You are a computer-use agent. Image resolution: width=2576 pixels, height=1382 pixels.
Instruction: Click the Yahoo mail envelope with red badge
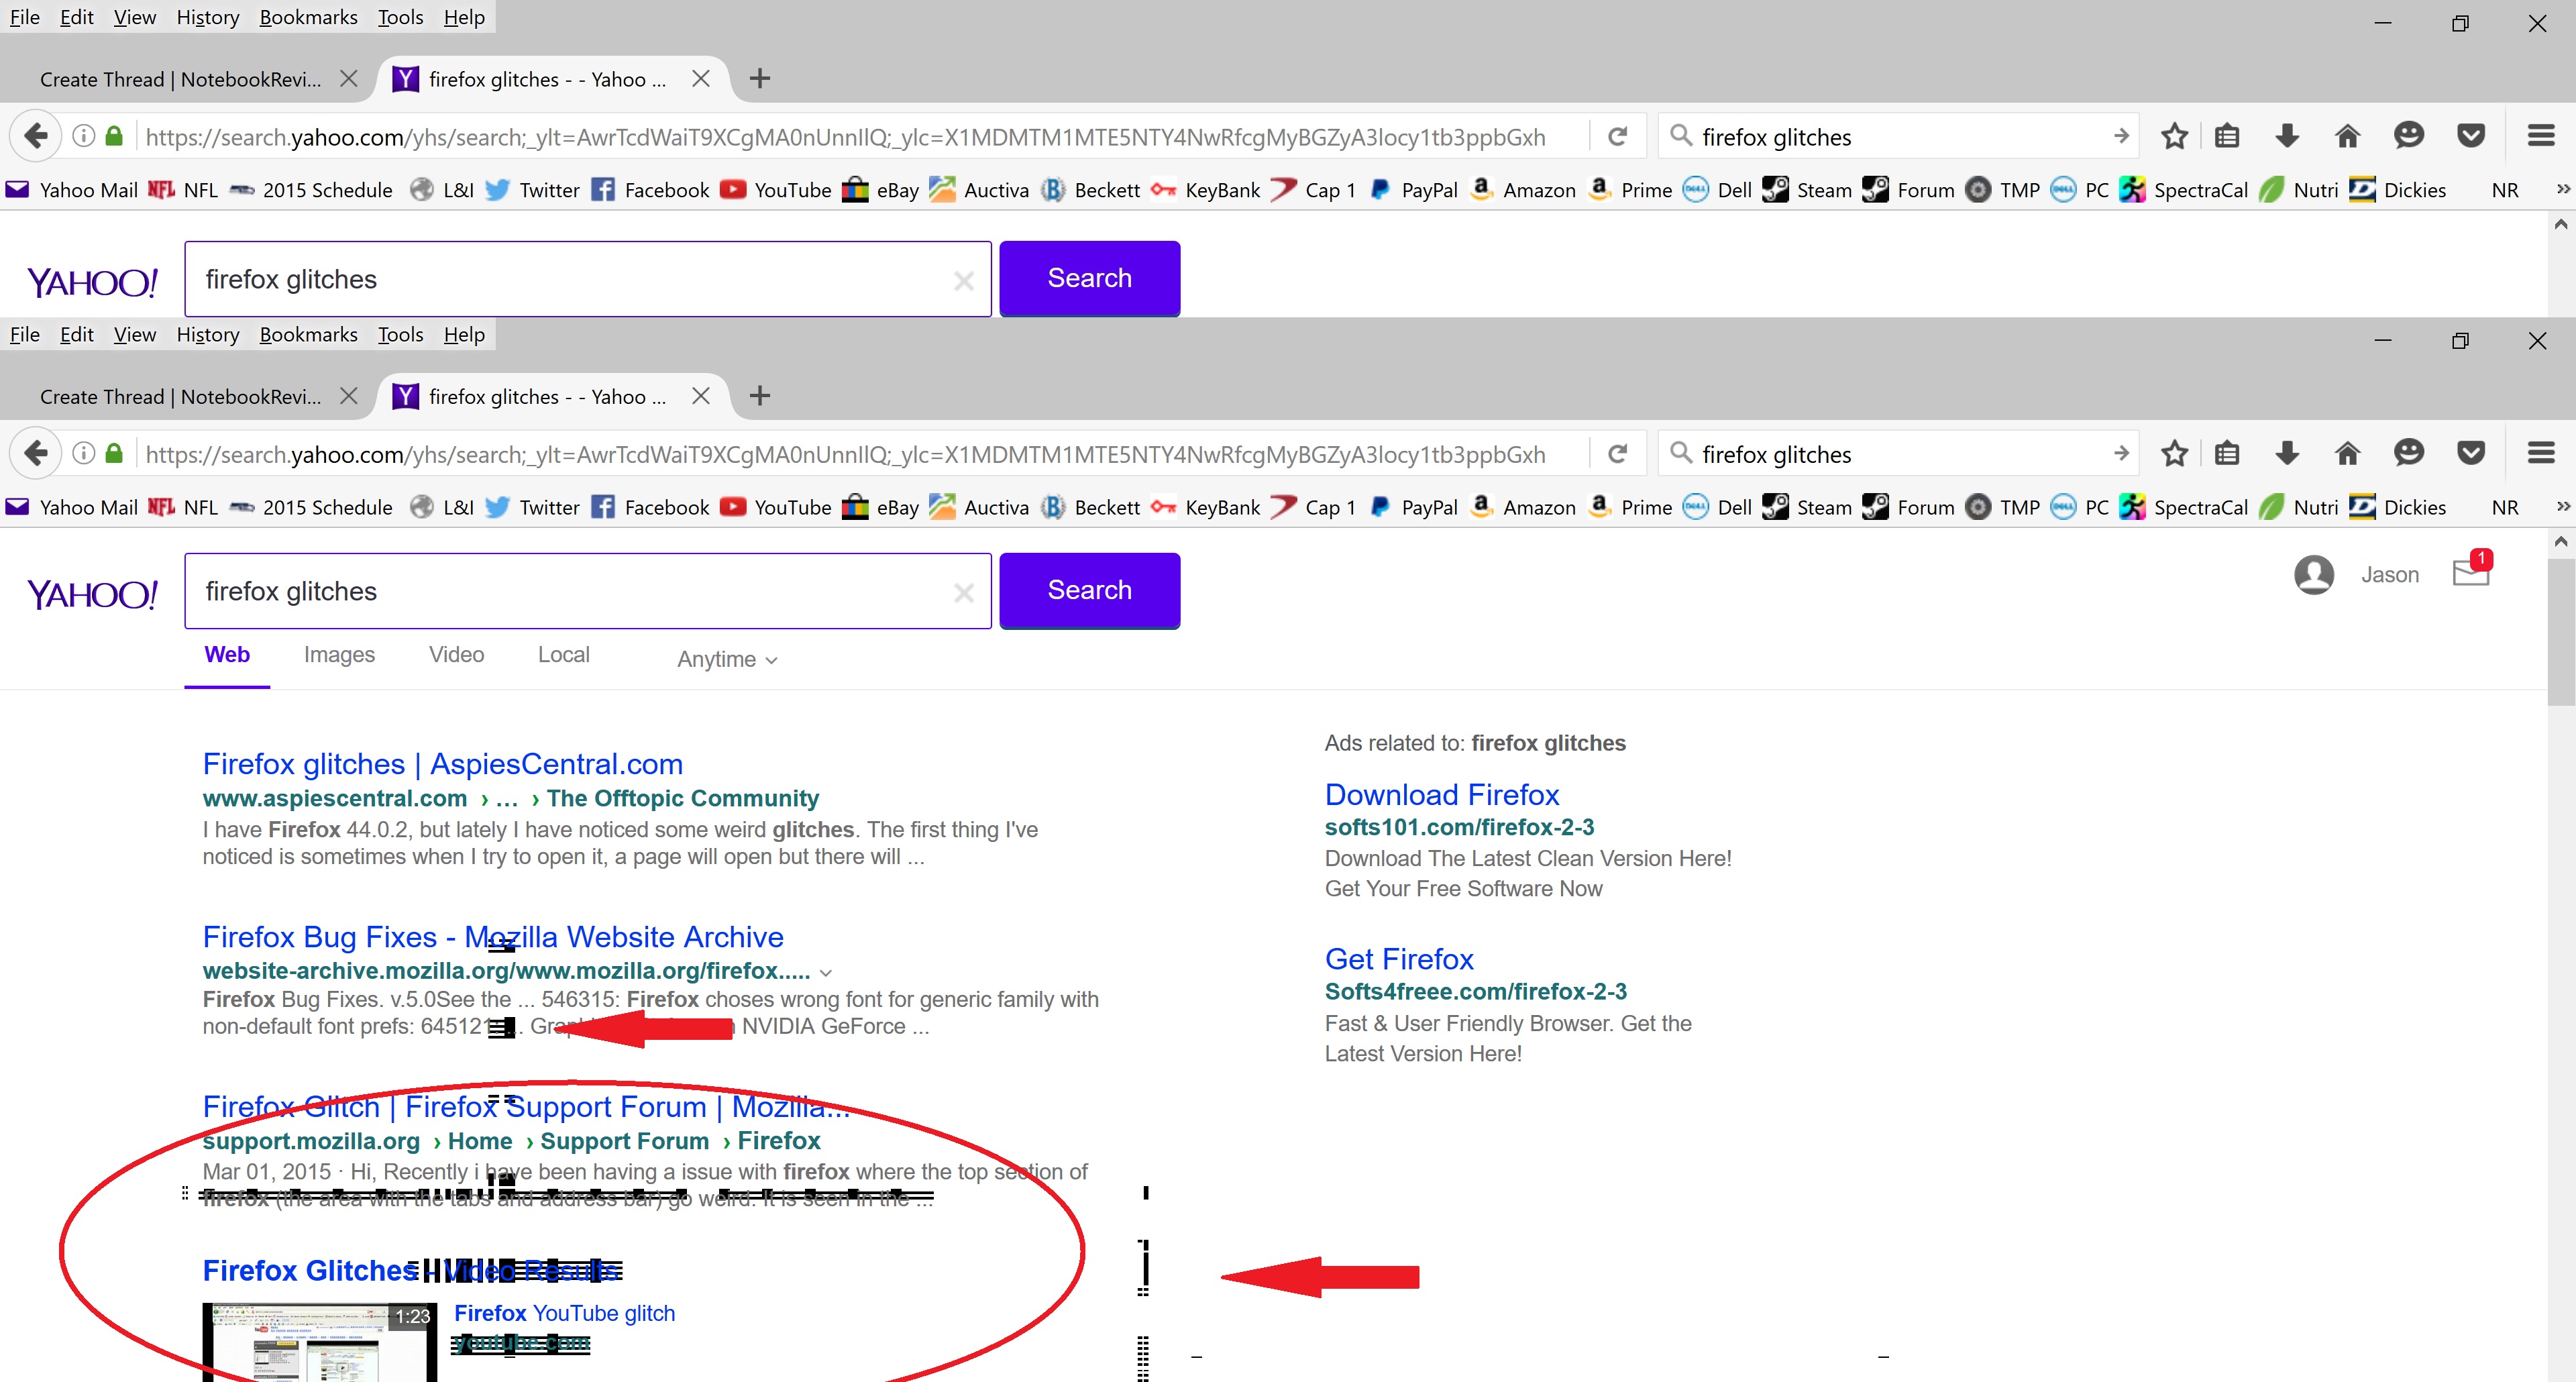tap(2472, 570)
